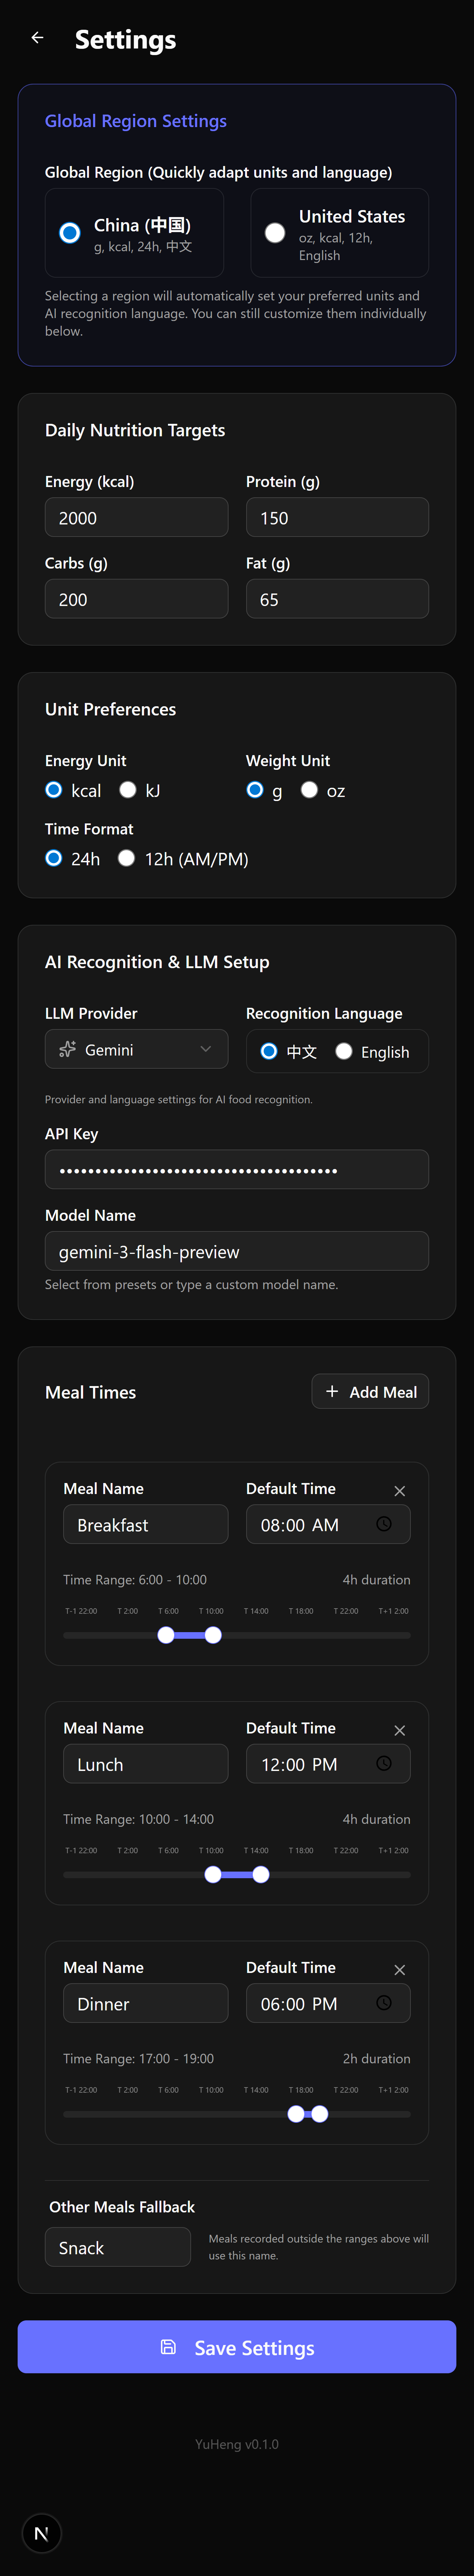
Task: Save Settings
Action: 237,2347
